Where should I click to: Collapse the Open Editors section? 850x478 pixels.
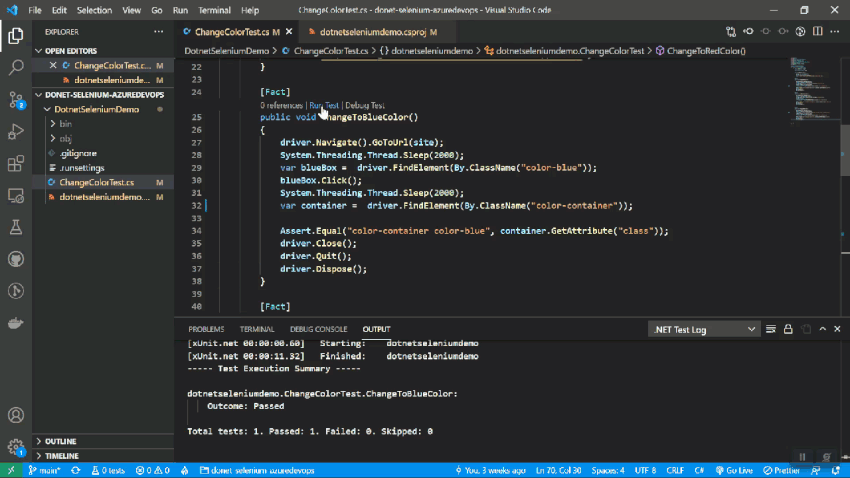103,51
